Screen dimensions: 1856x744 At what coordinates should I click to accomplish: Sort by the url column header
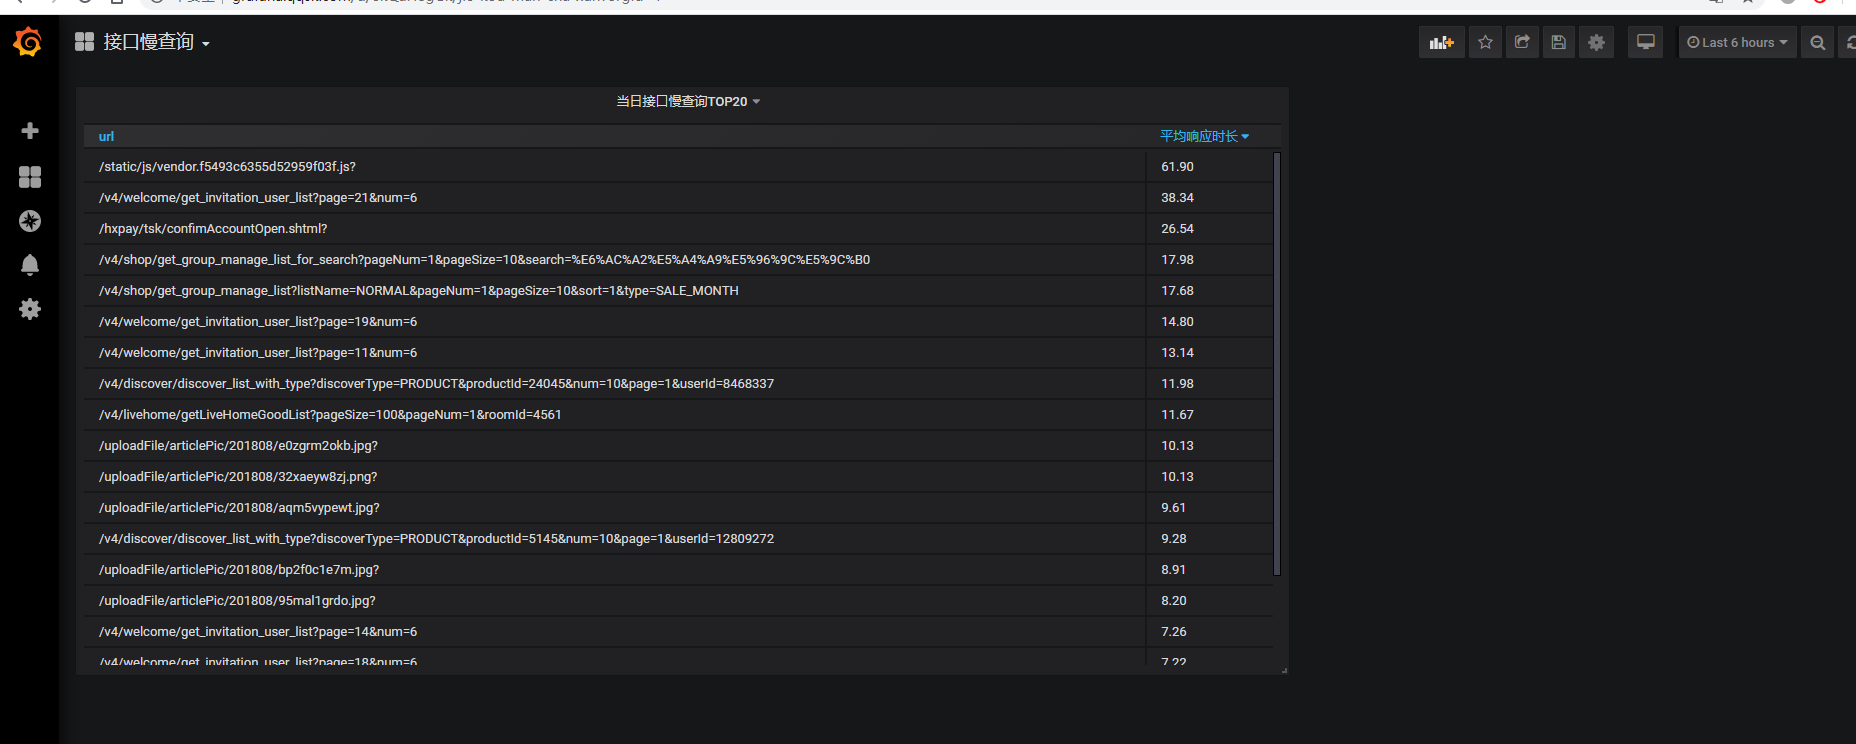tap(106, 136)
